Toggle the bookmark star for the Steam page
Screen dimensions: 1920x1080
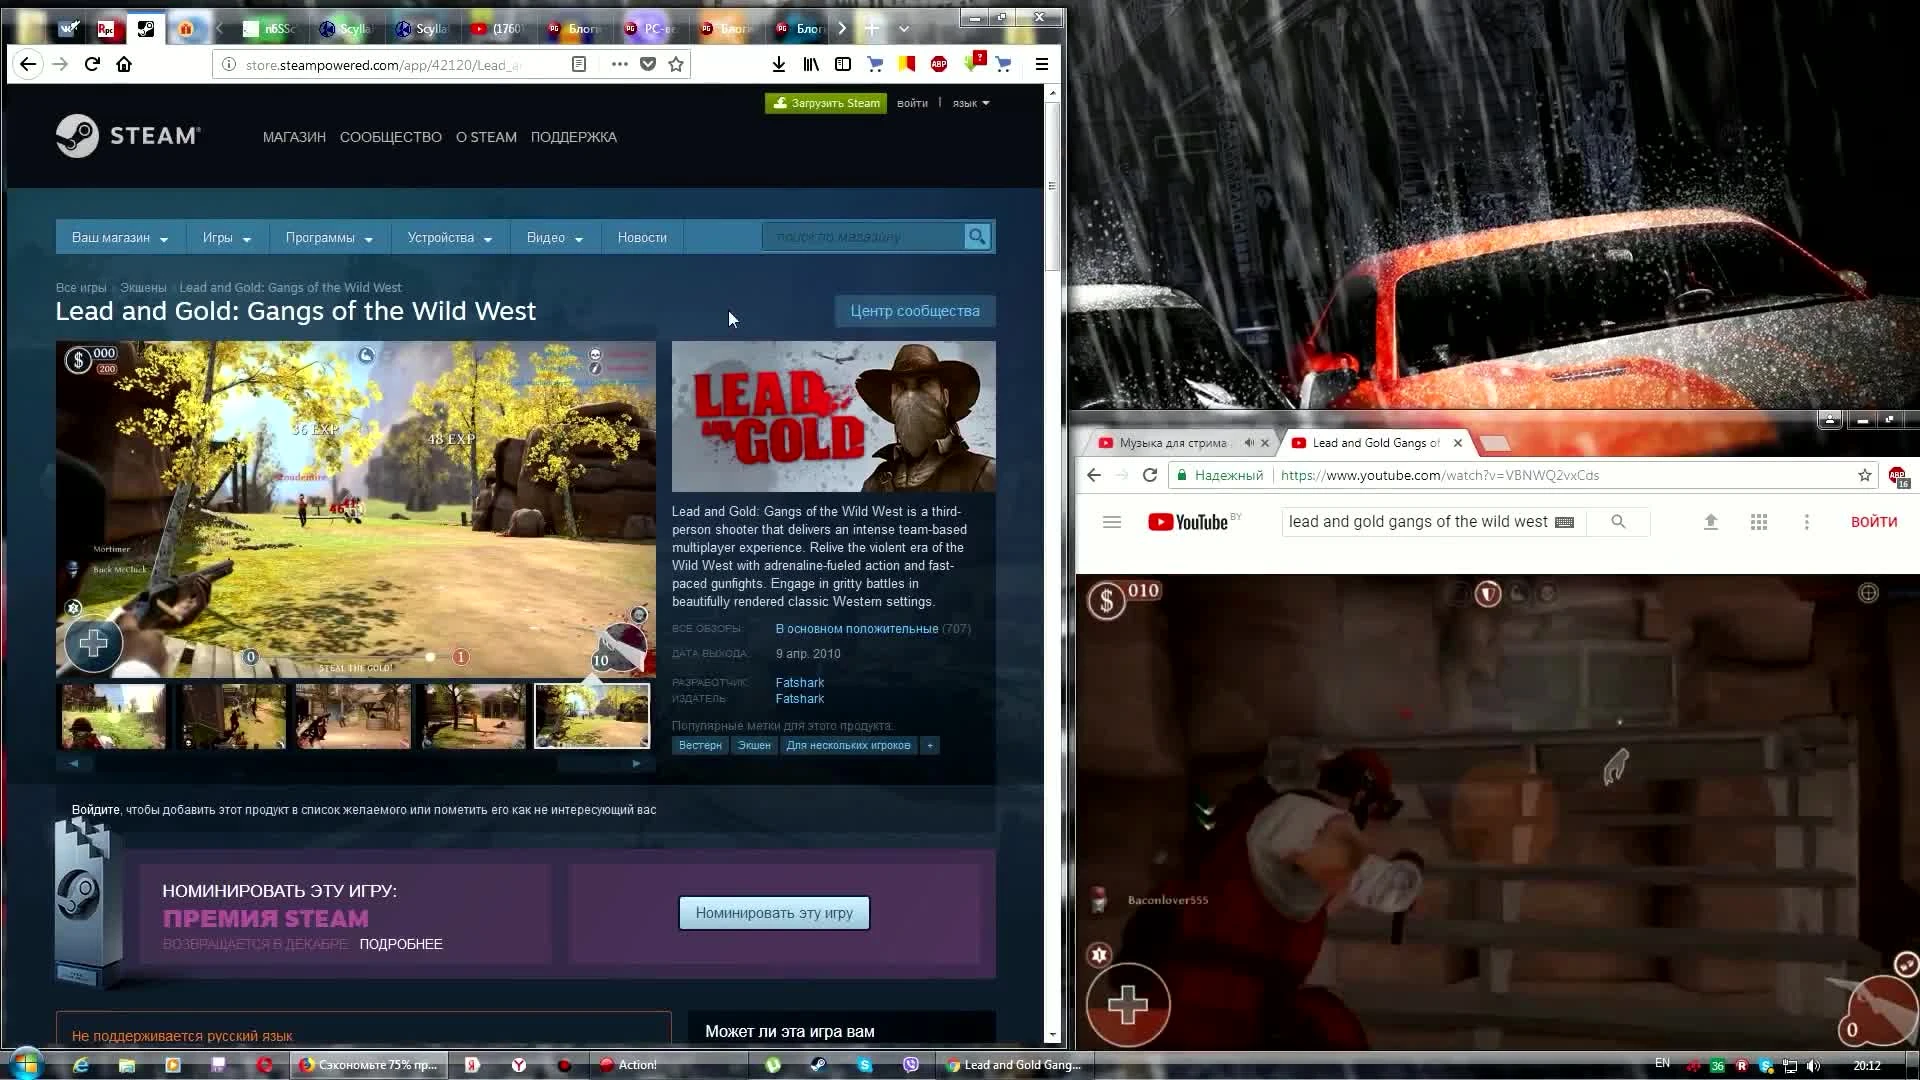(x=676, y=64)
